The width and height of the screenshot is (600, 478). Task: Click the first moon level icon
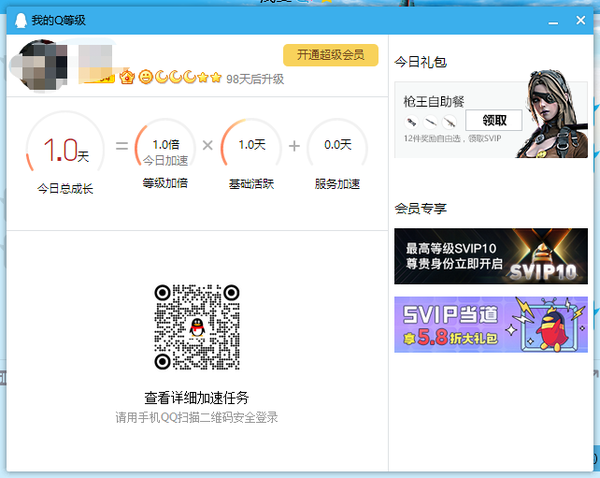point(160,77)
